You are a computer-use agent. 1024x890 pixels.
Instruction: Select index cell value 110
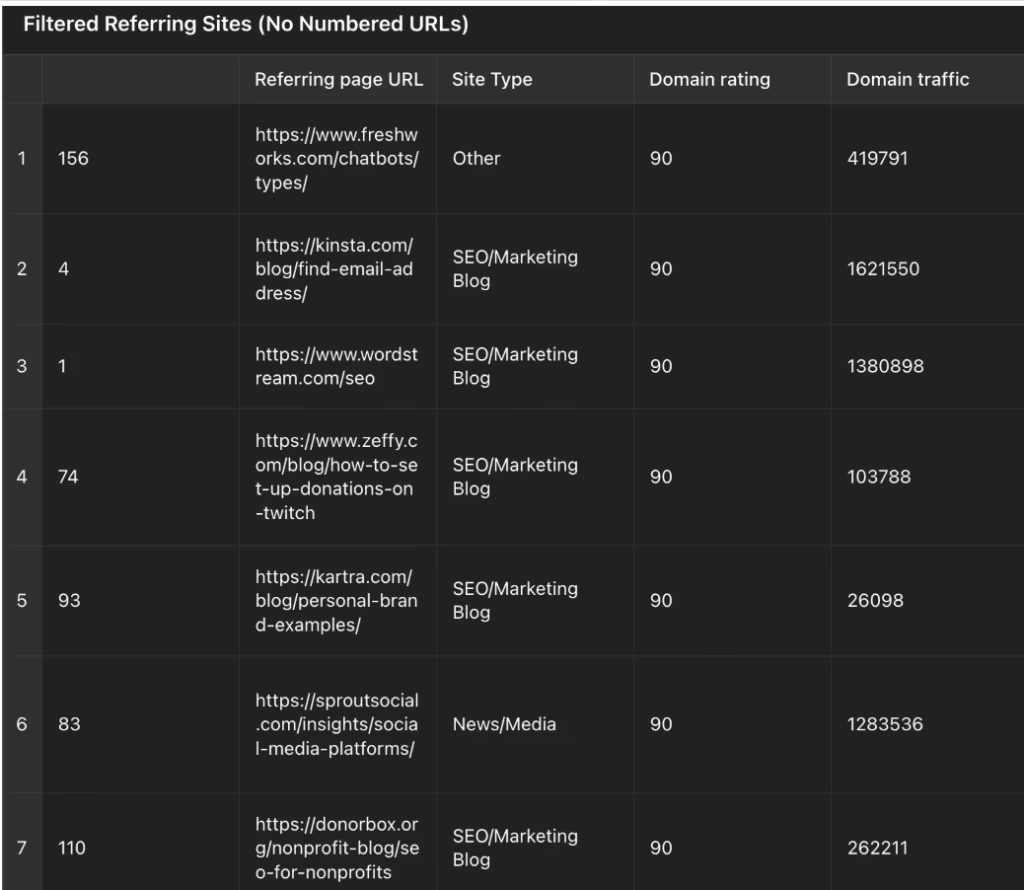(x=71, y=848)
